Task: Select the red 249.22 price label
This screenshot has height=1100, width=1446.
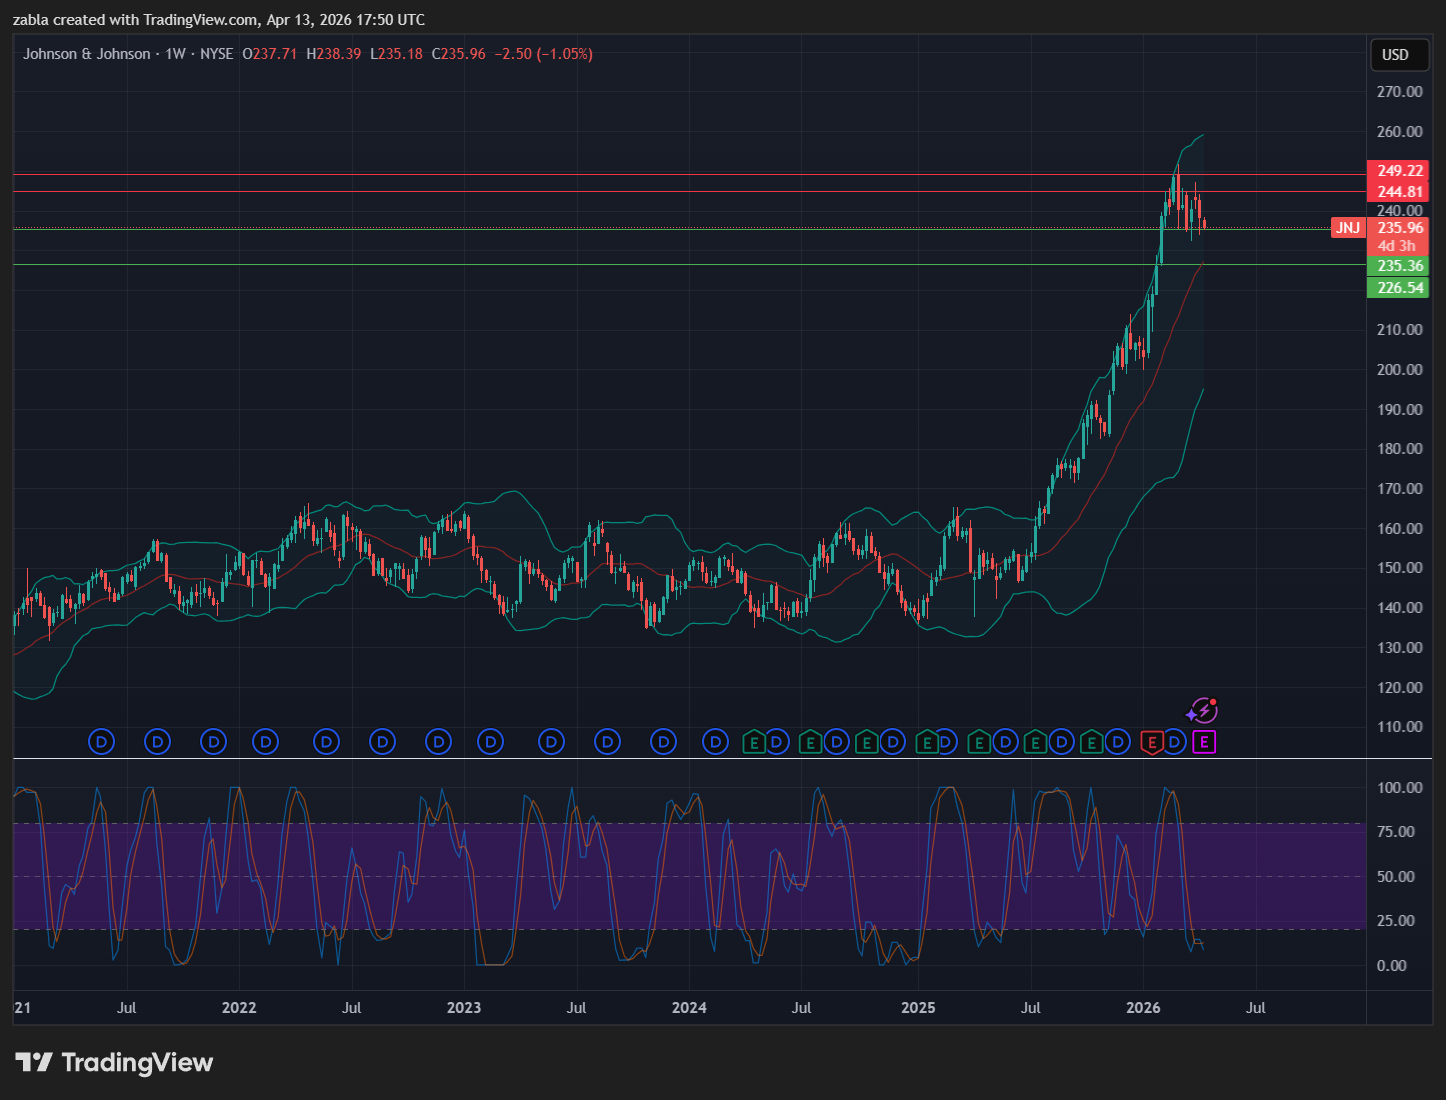Action: 1399,171
